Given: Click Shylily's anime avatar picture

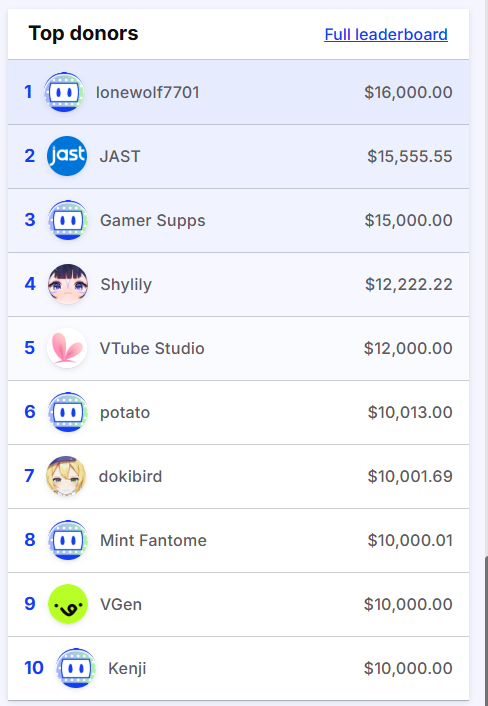Looking at the screenshot, I should pos(68,284).
